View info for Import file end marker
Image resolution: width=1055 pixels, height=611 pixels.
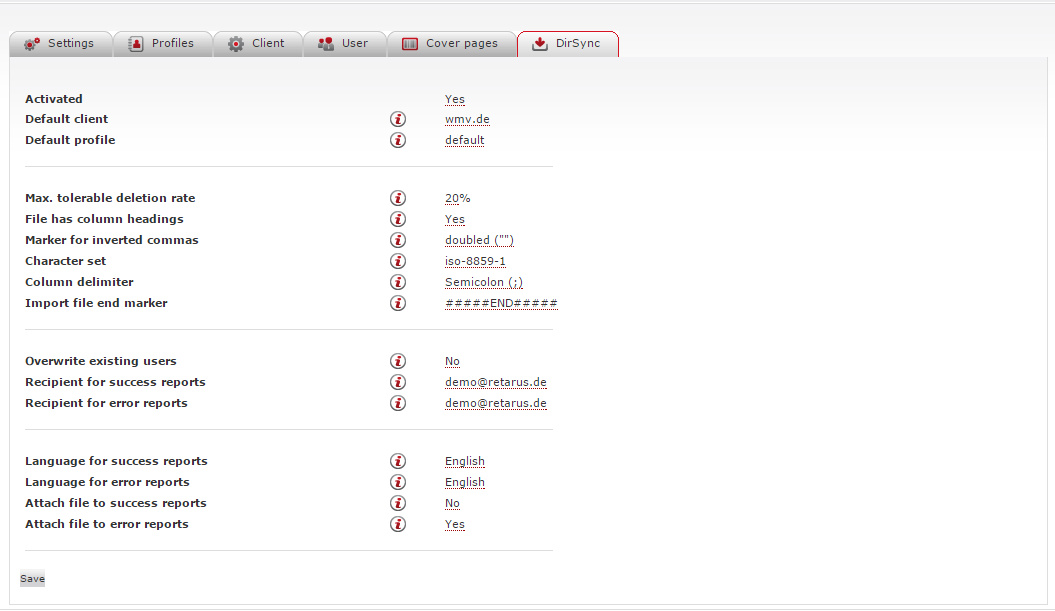coord(398,303)
